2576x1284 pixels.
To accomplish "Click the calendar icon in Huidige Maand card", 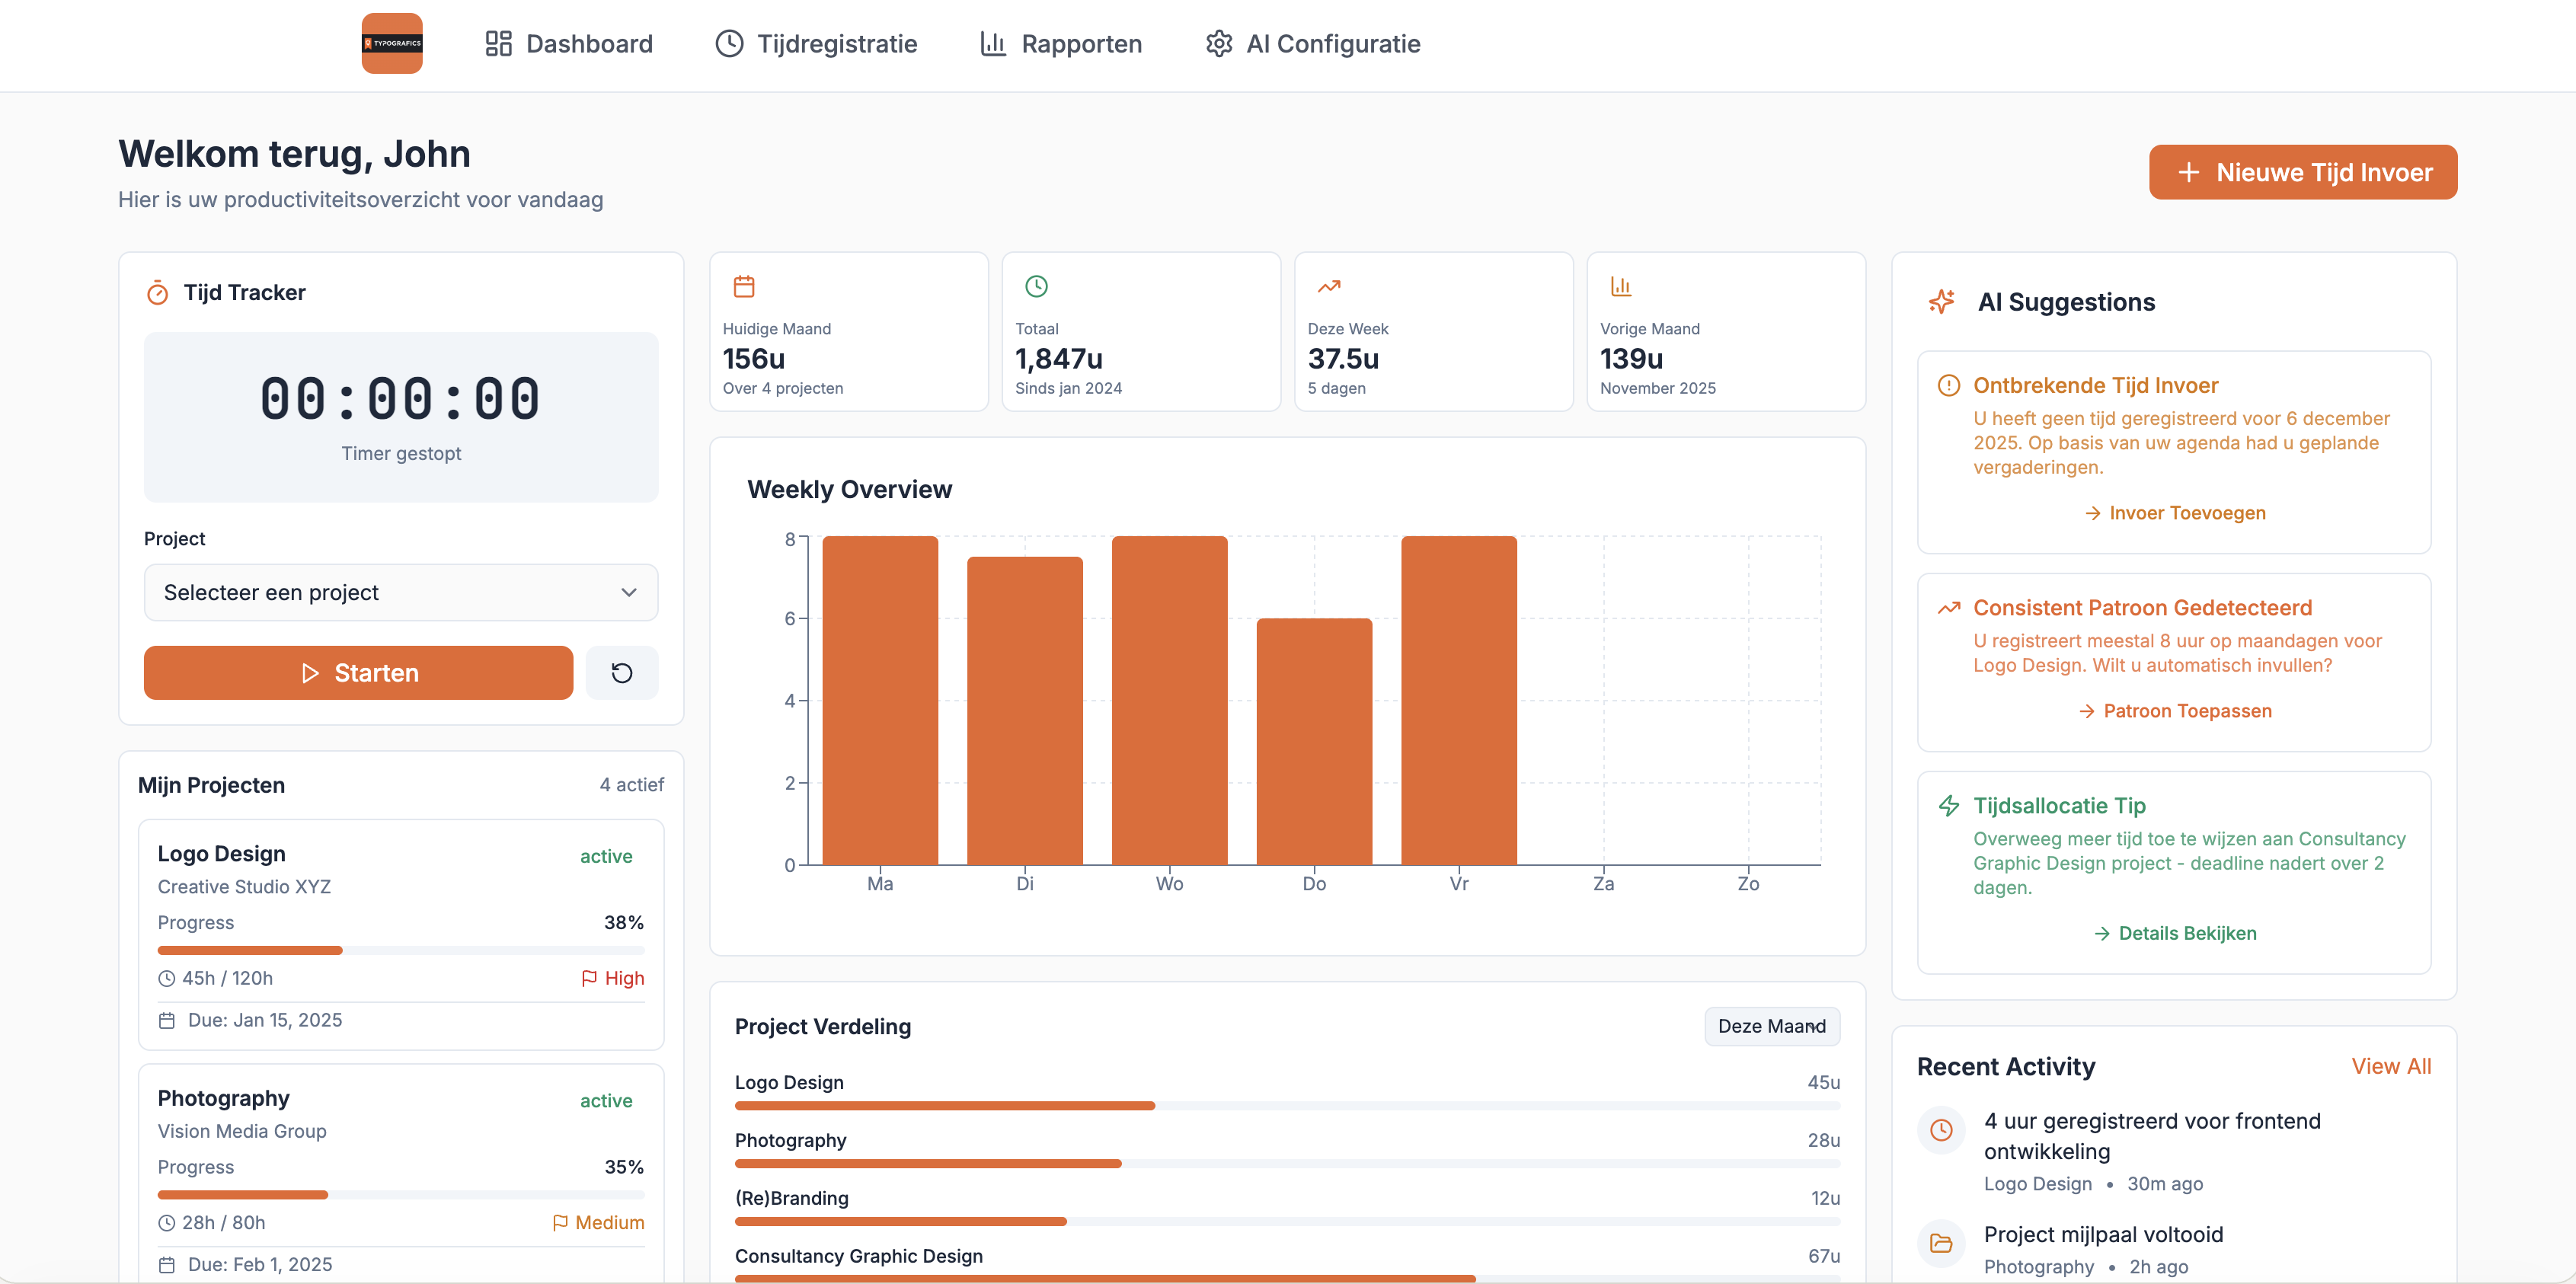I will [743, 287].
